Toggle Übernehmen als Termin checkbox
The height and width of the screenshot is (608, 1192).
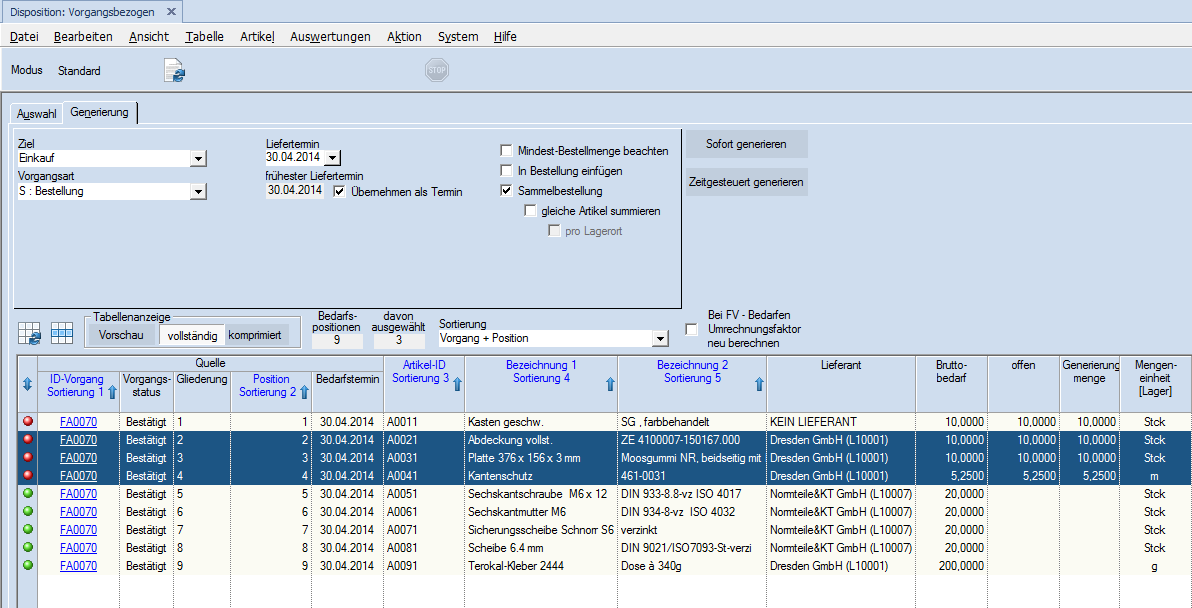coord(340,191)
